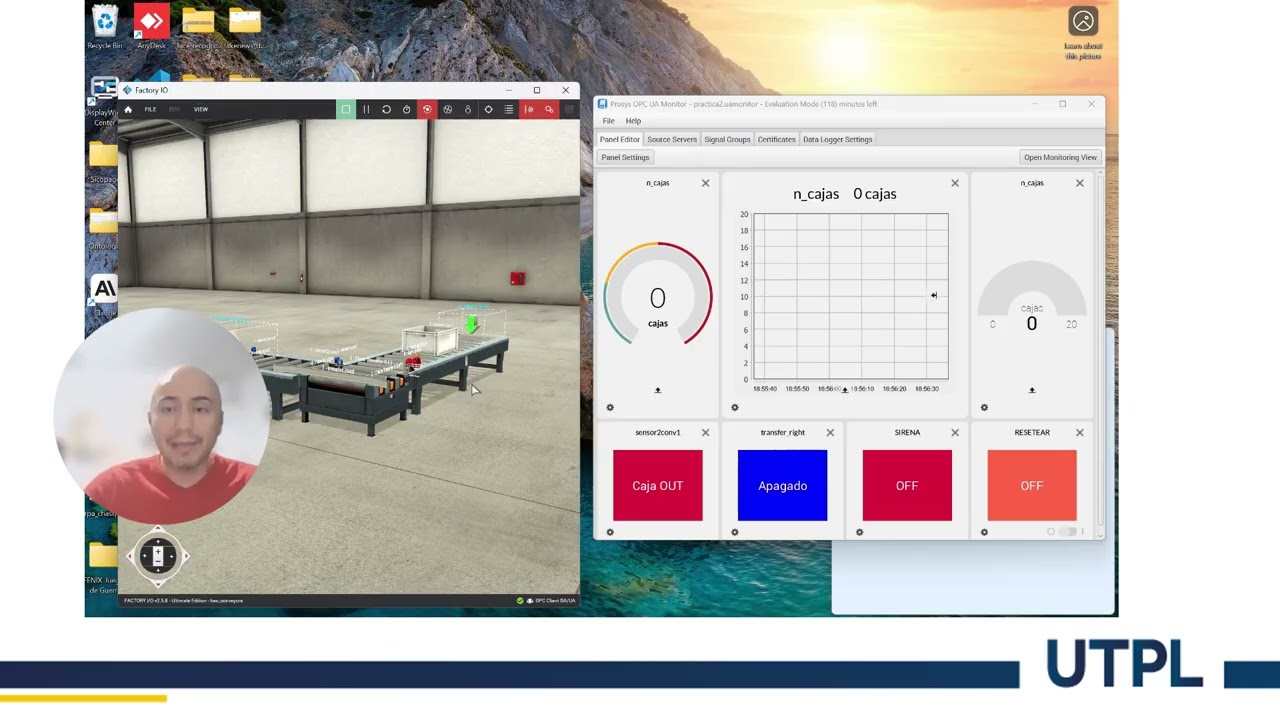Click the red emergency button in the 3D scene
This screenshot has width=1280, height=720.
pos(517,279)
